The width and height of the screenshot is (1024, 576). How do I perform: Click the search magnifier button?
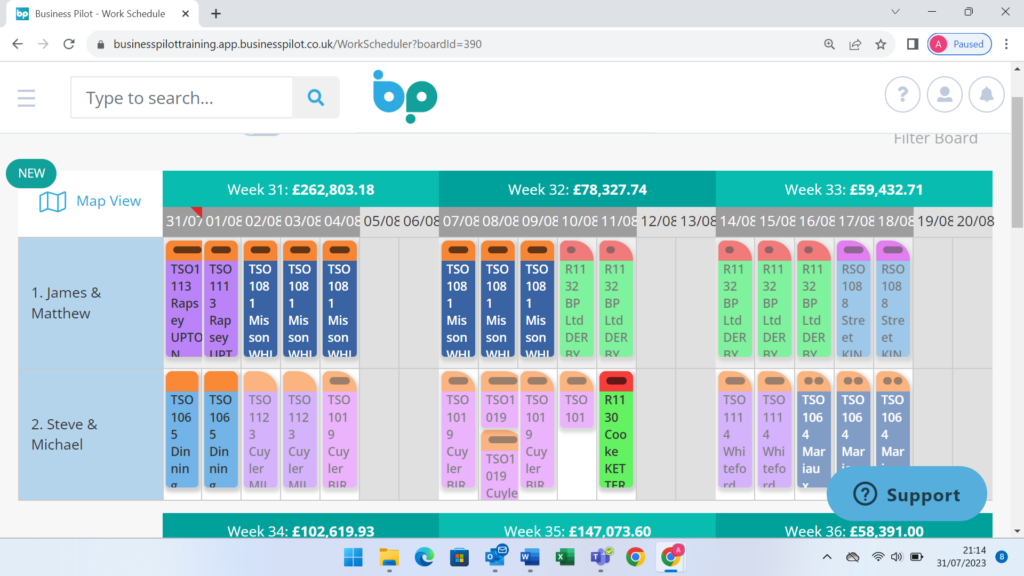pos(316,98)
